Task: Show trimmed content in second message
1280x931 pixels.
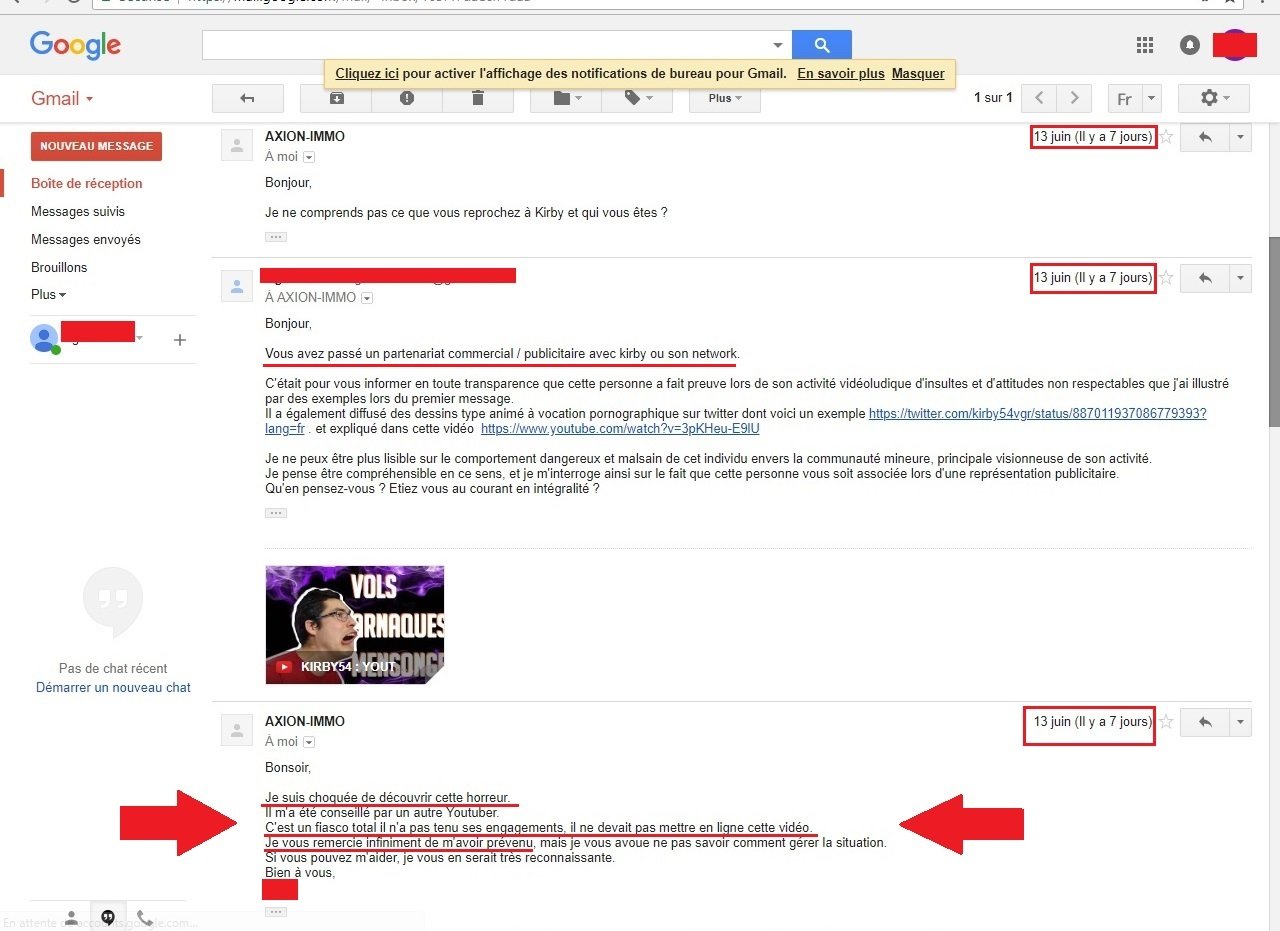Action: [x=276, y=513]
